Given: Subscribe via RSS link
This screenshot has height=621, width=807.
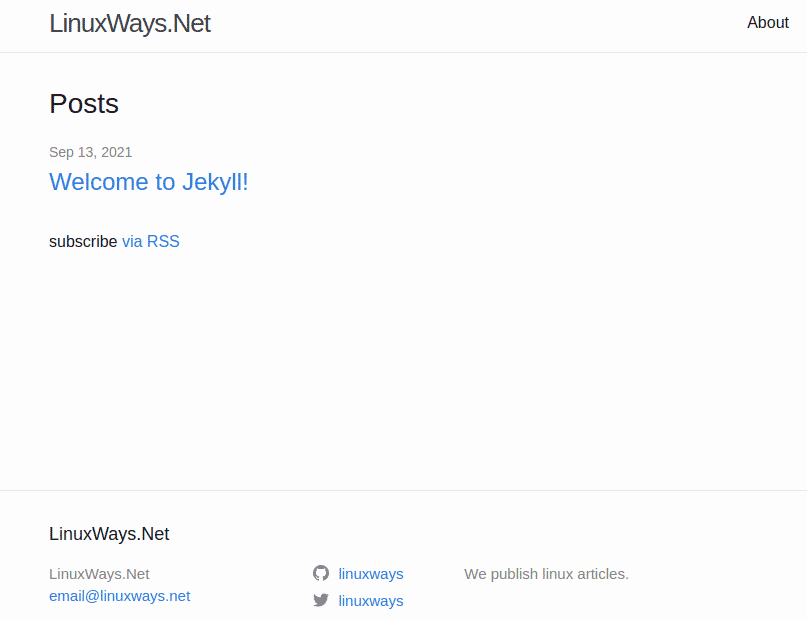Looking at the screenshot, I should point(151,241).
